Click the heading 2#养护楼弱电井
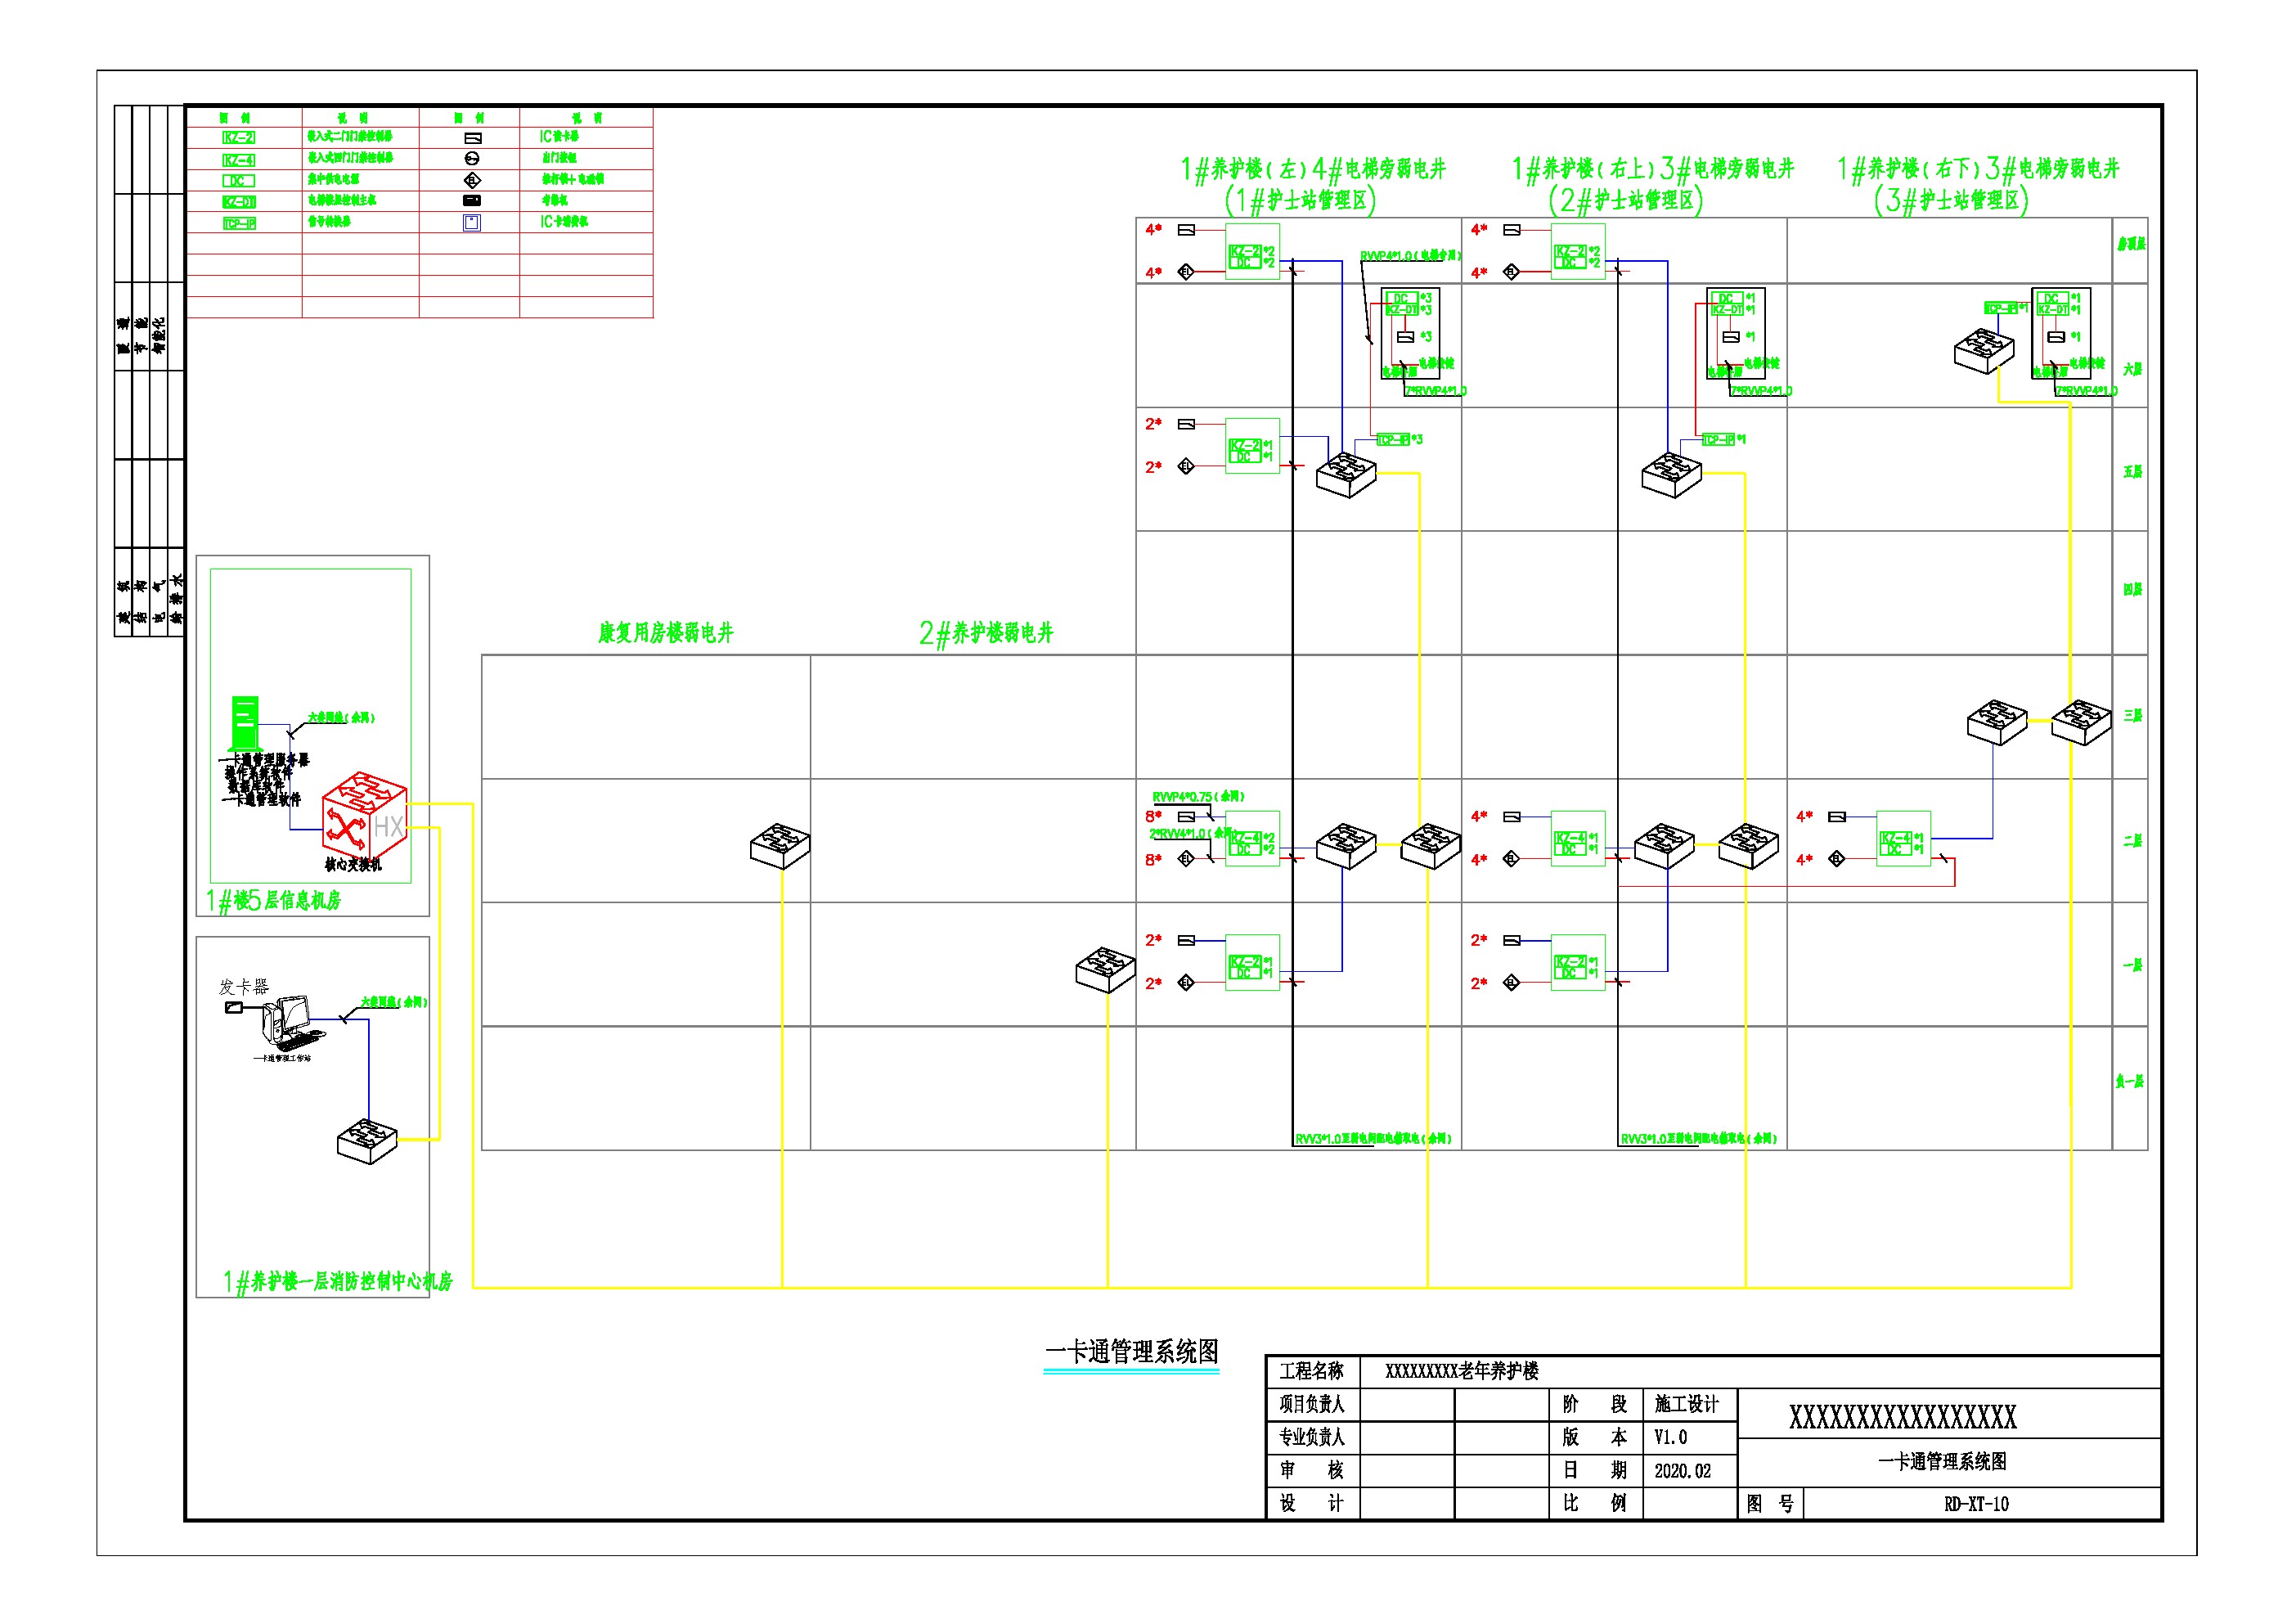The image size is (2296, 1624). pos(986,633)
